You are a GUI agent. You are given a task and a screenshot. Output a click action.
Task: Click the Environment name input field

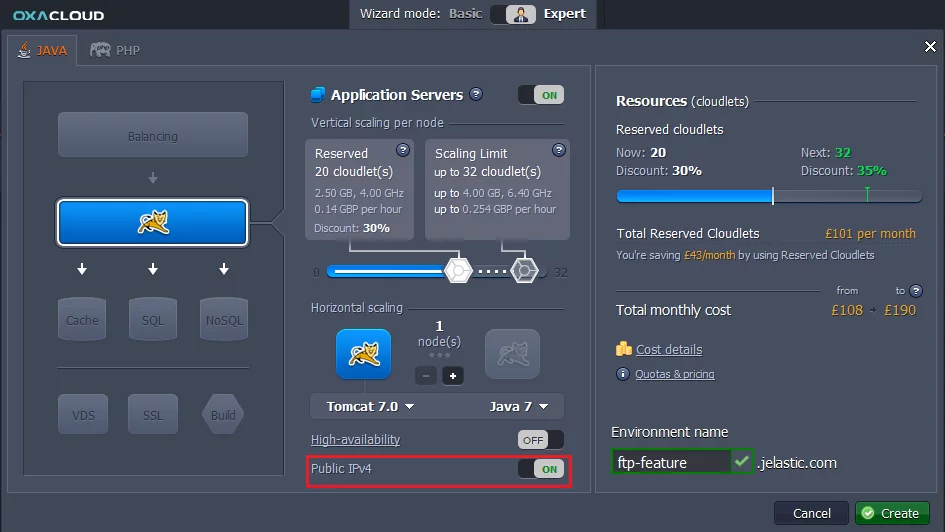[x=671, y=462]
